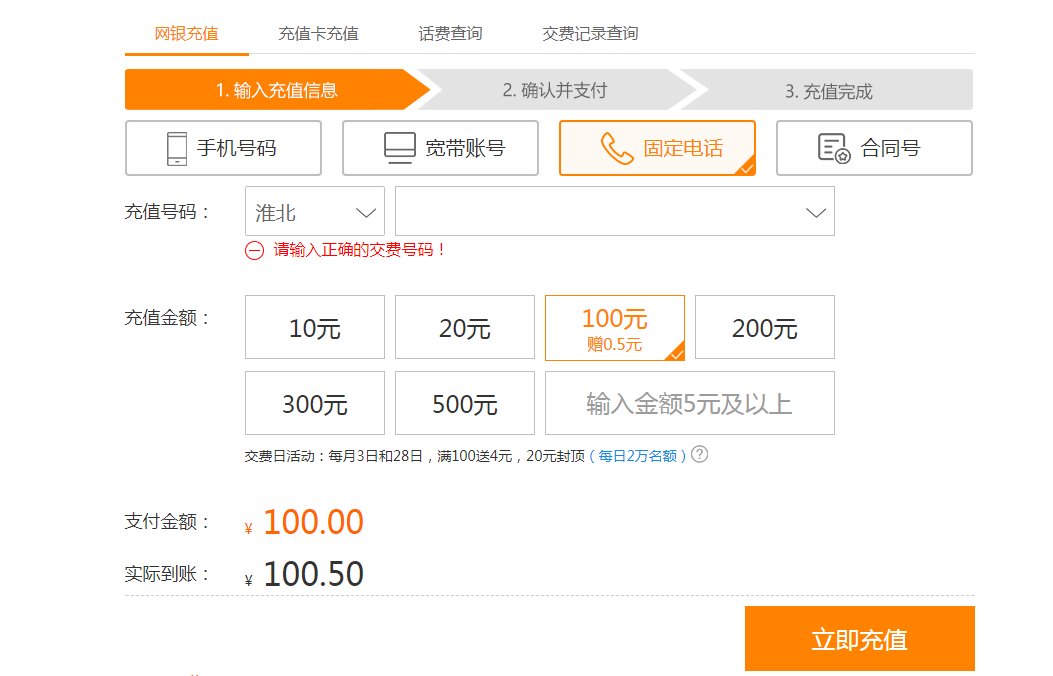This screenshot has width=1053, height=676.
Task: Click the 立即充值 recharge button
Action: coord(859,638)
